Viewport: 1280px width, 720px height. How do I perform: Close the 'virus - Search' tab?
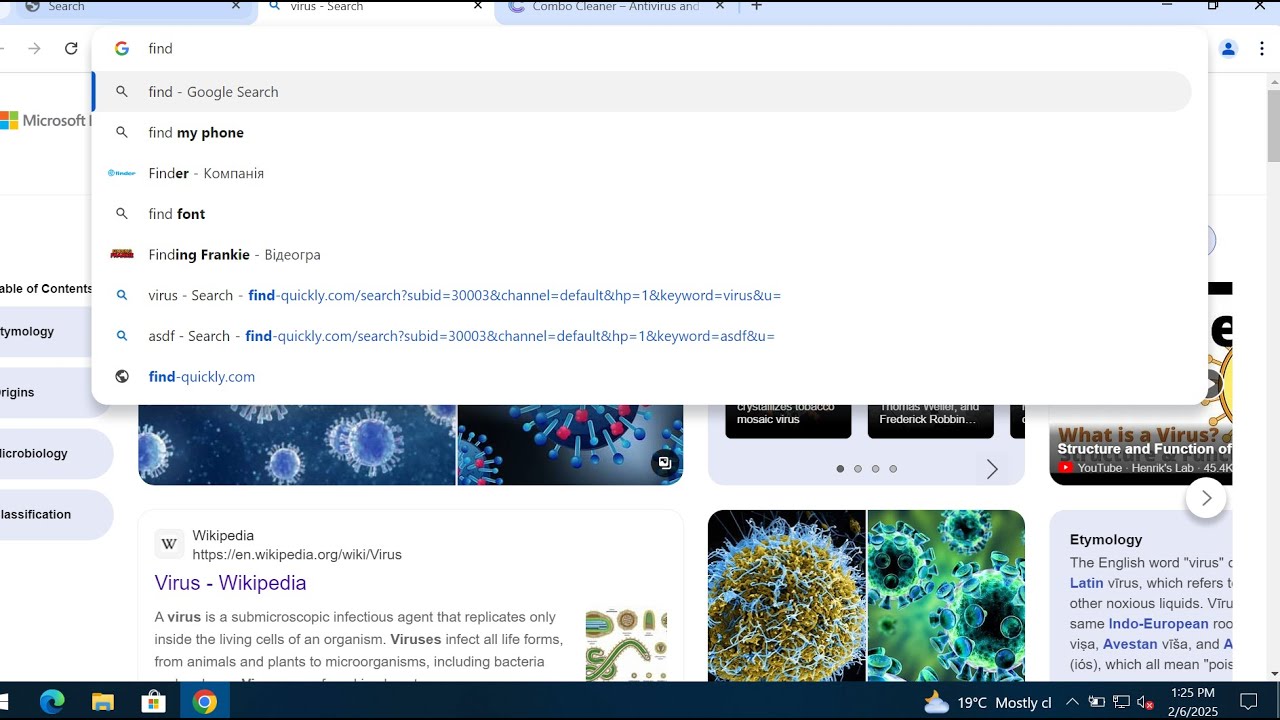(478, 6)
